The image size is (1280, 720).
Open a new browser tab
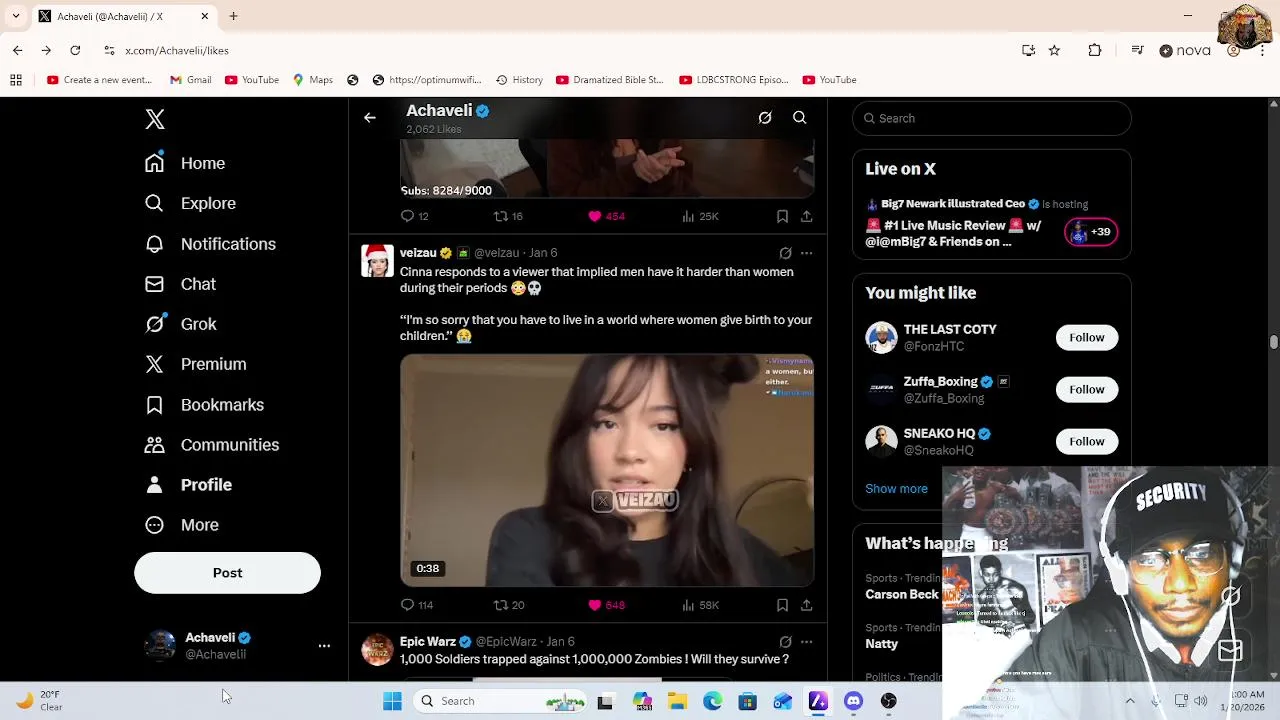(233, 16)
